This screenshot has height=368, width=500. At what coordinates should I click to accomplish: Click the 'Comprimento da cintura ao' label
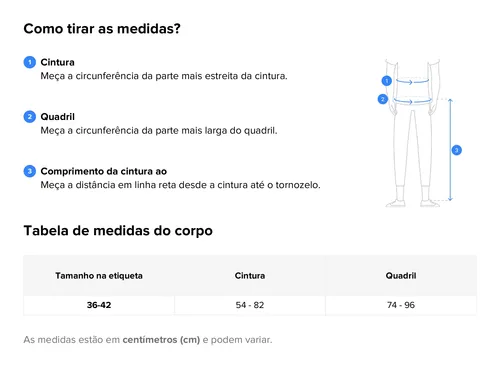[x=104, y=171]
